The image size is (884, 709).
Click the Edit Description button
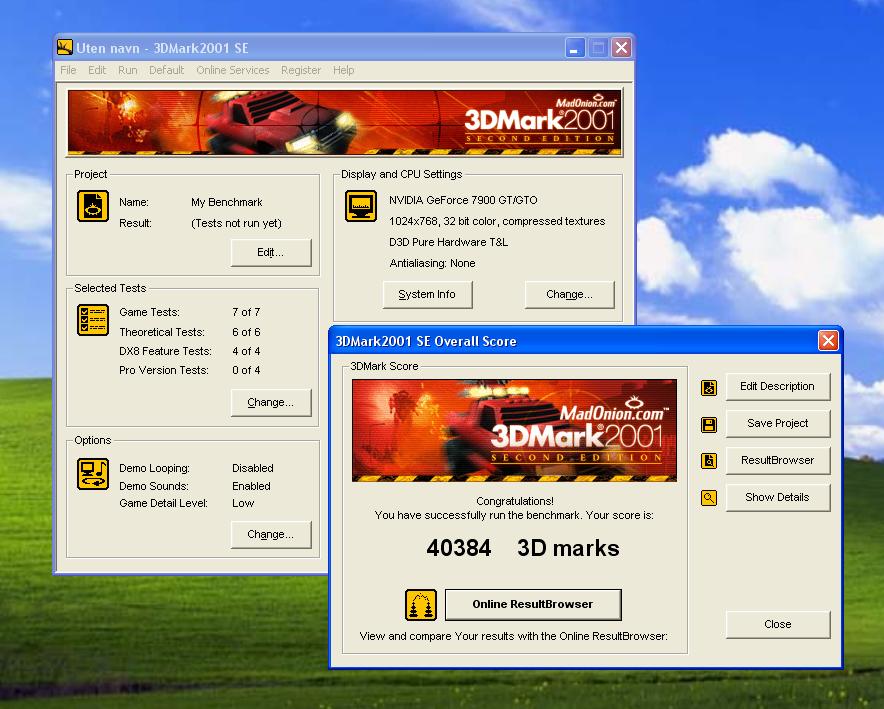(777, 387)
